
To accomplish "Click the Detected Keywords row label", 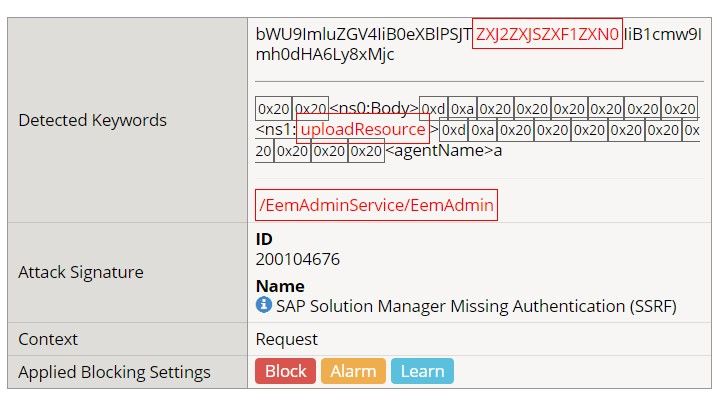I will click(92, 120).
